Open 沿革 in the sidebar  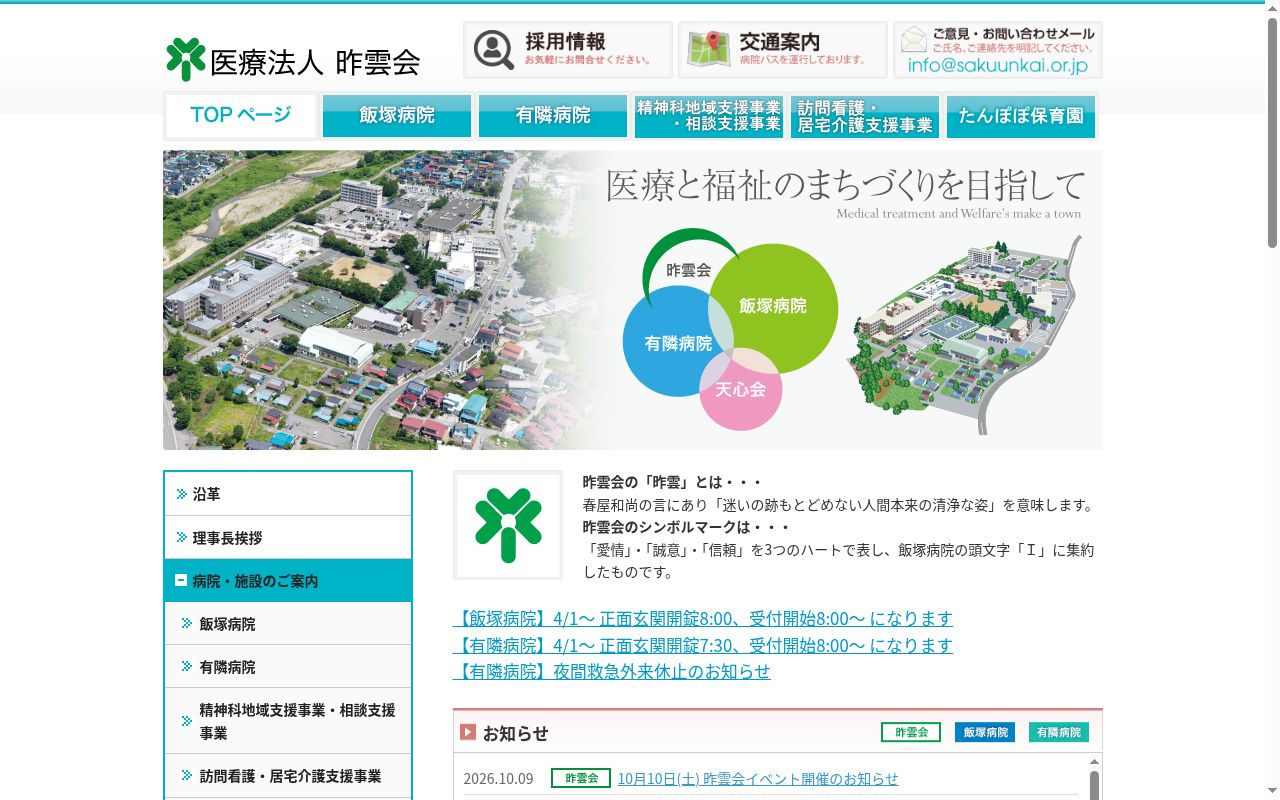(288, 494)
